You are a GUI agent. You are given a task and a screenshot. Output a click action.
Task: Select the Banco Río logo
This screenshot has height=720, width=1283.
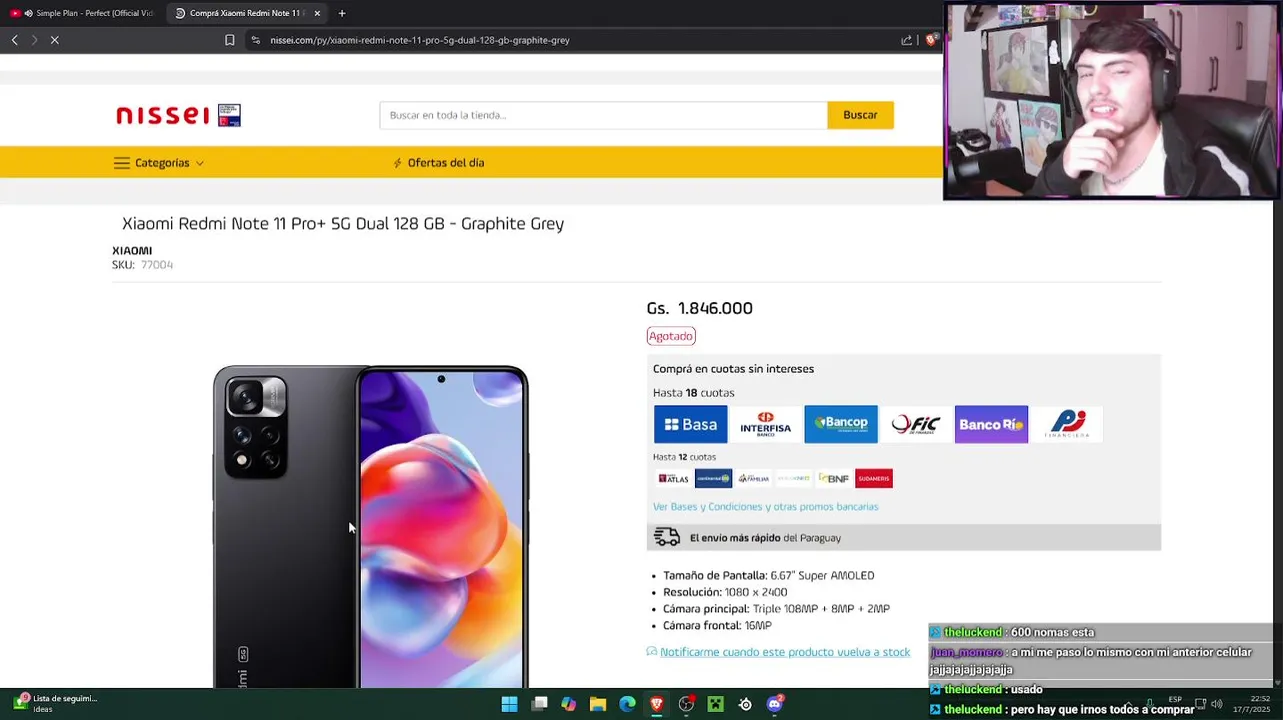click(x=991, y=424)
